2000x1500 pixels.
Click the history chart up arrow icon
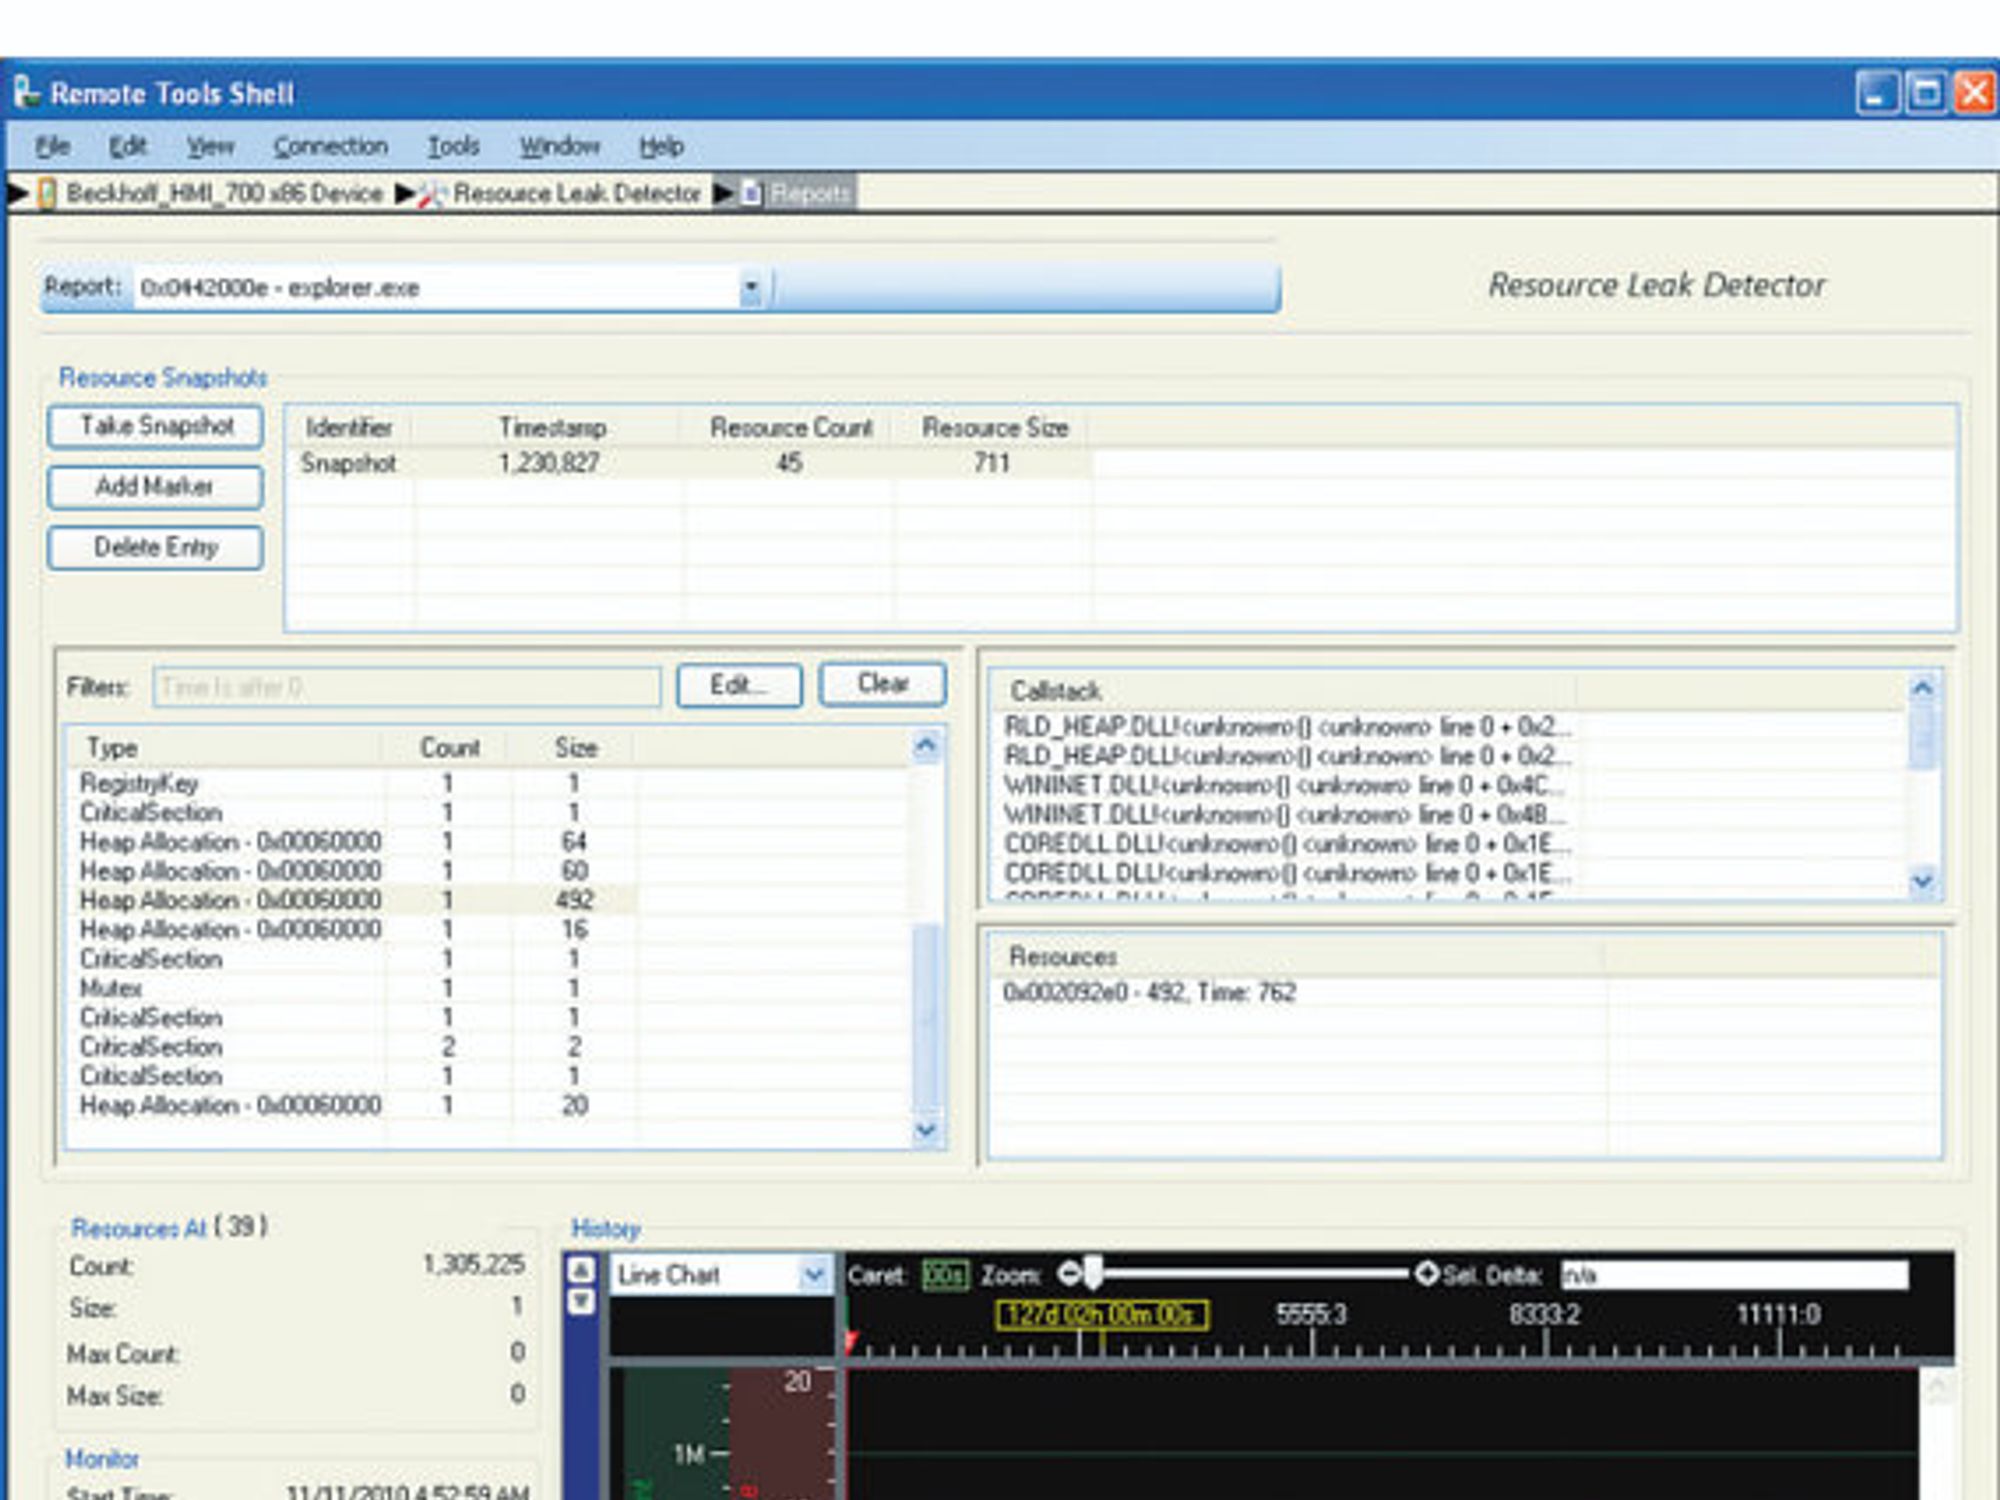[x=581, y=1270]
